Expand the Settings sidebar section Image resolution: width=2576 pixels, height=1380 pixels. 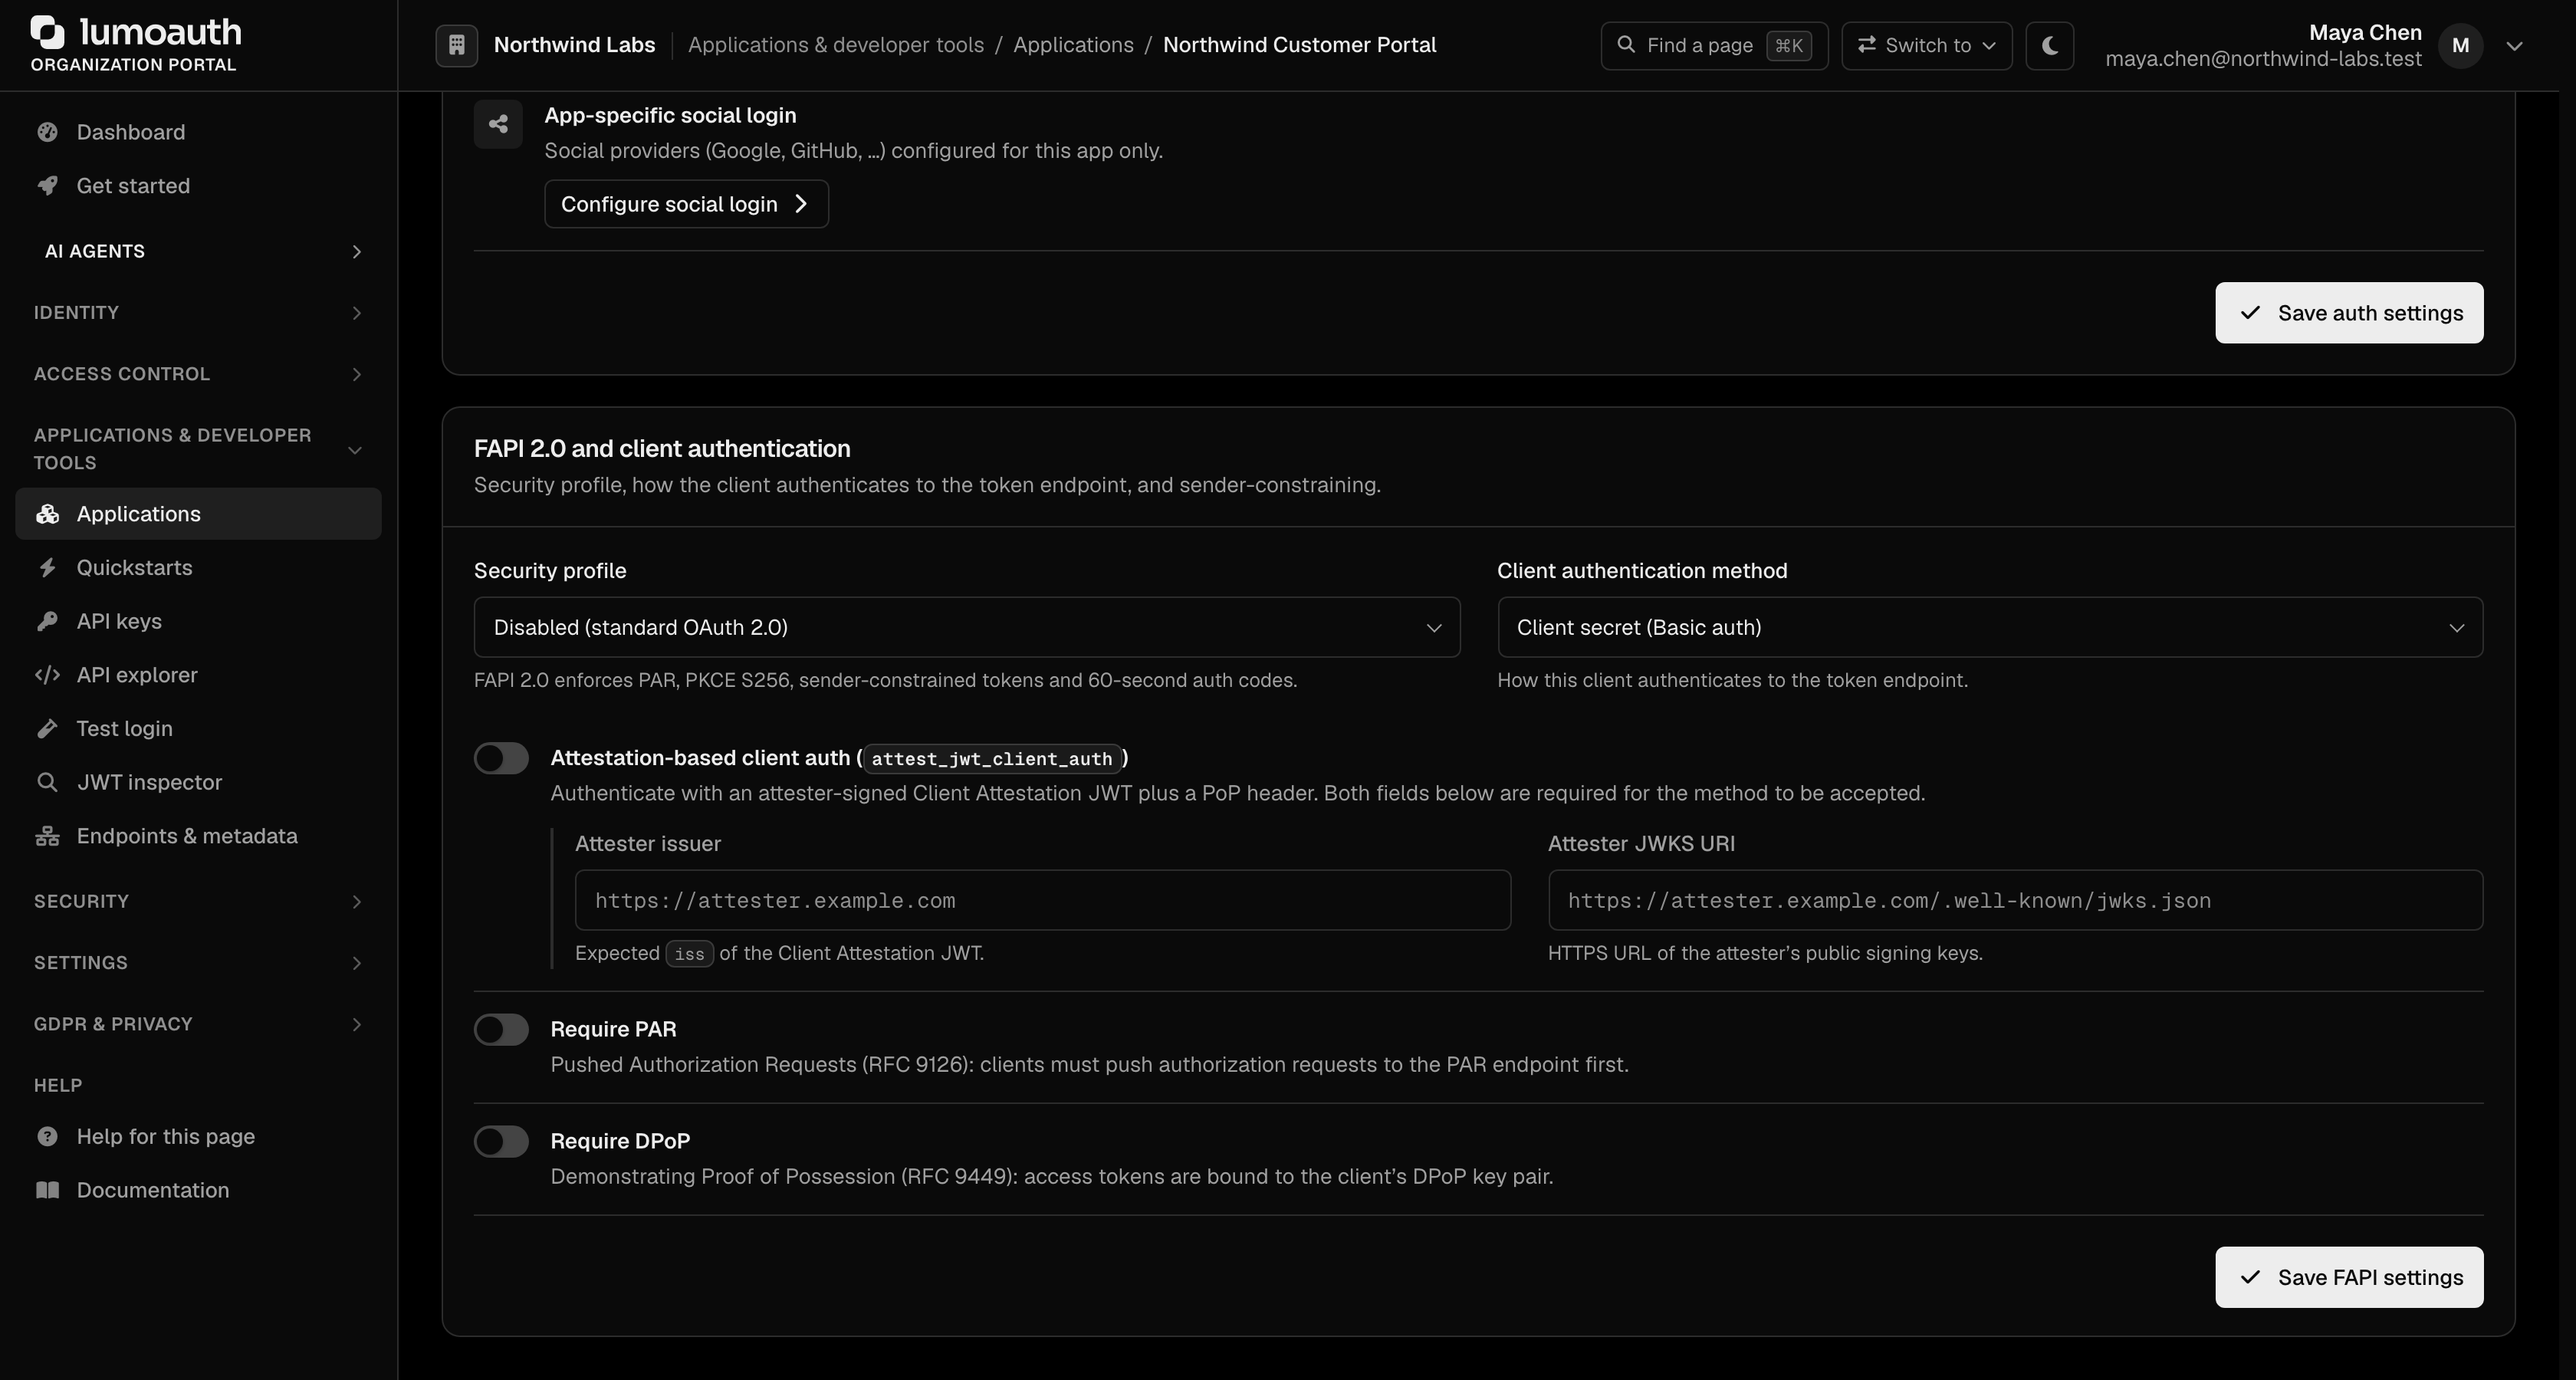pyautogui.click(x=198, y=963)
